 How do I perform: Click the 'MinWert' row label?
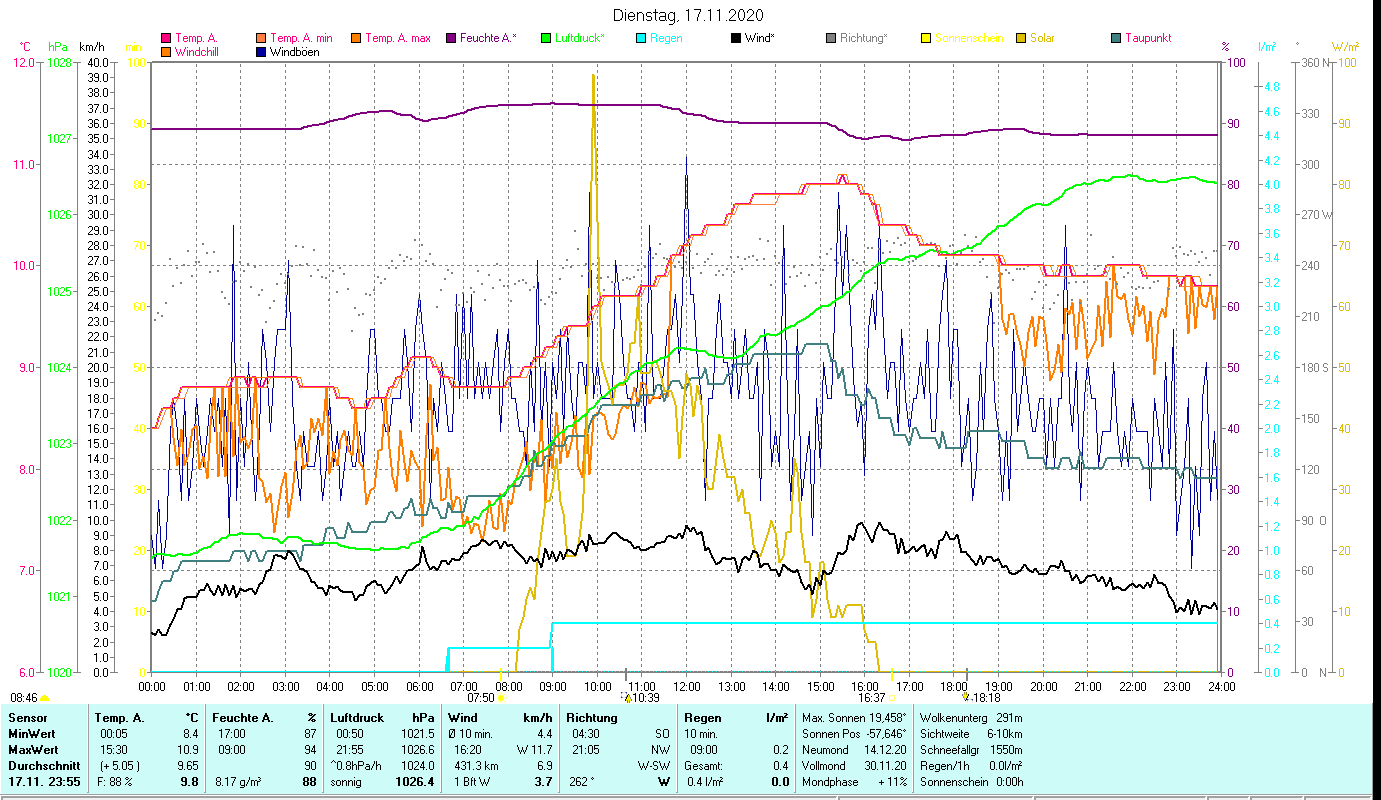[32, 733]
